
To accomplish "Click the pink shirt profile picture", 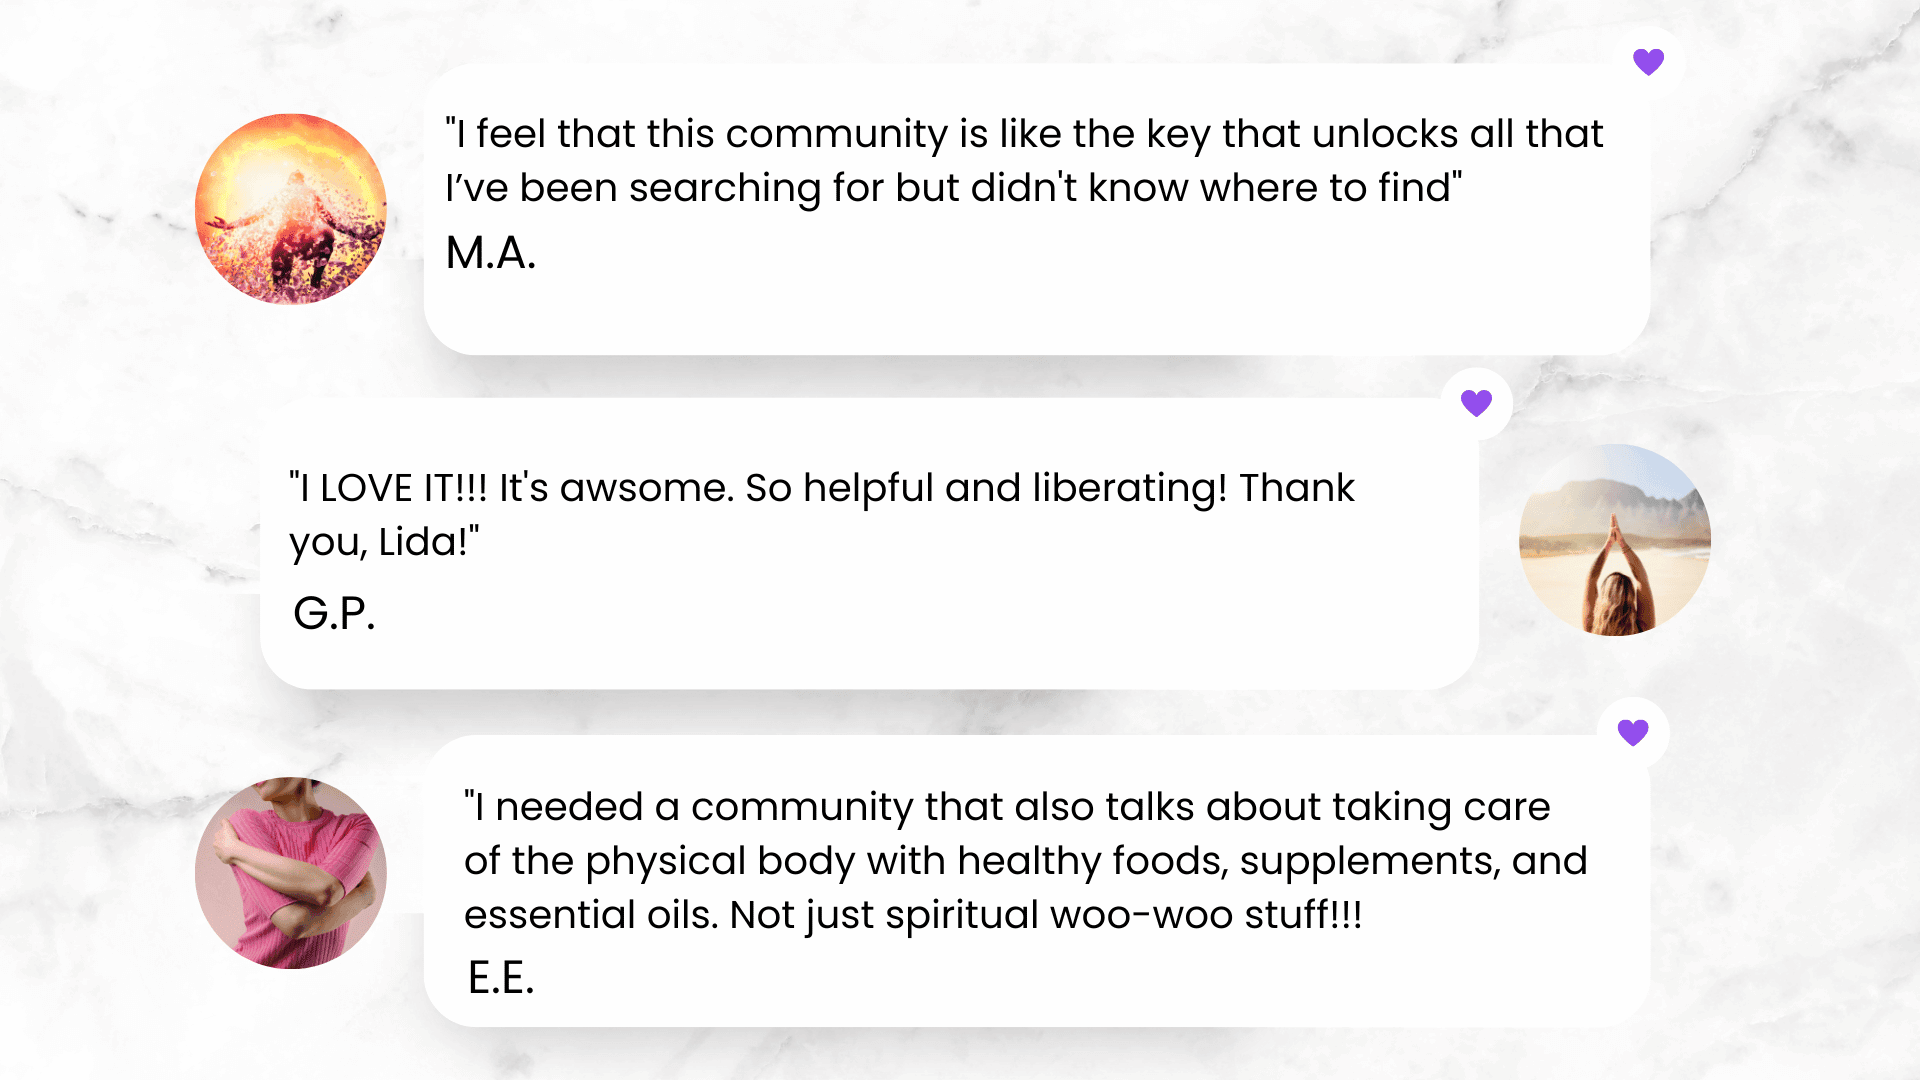I will pyautogui.click(x=291, y=873).
